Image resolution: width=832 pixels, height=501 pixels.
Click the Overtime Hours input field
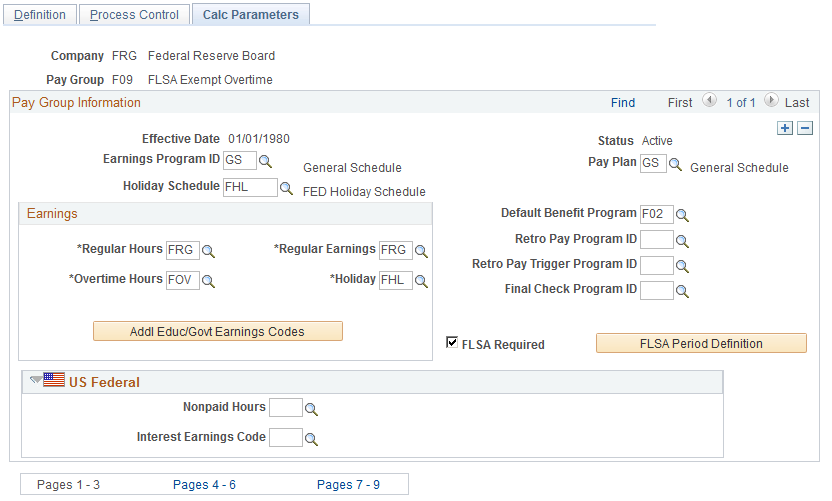click(183, 280)
